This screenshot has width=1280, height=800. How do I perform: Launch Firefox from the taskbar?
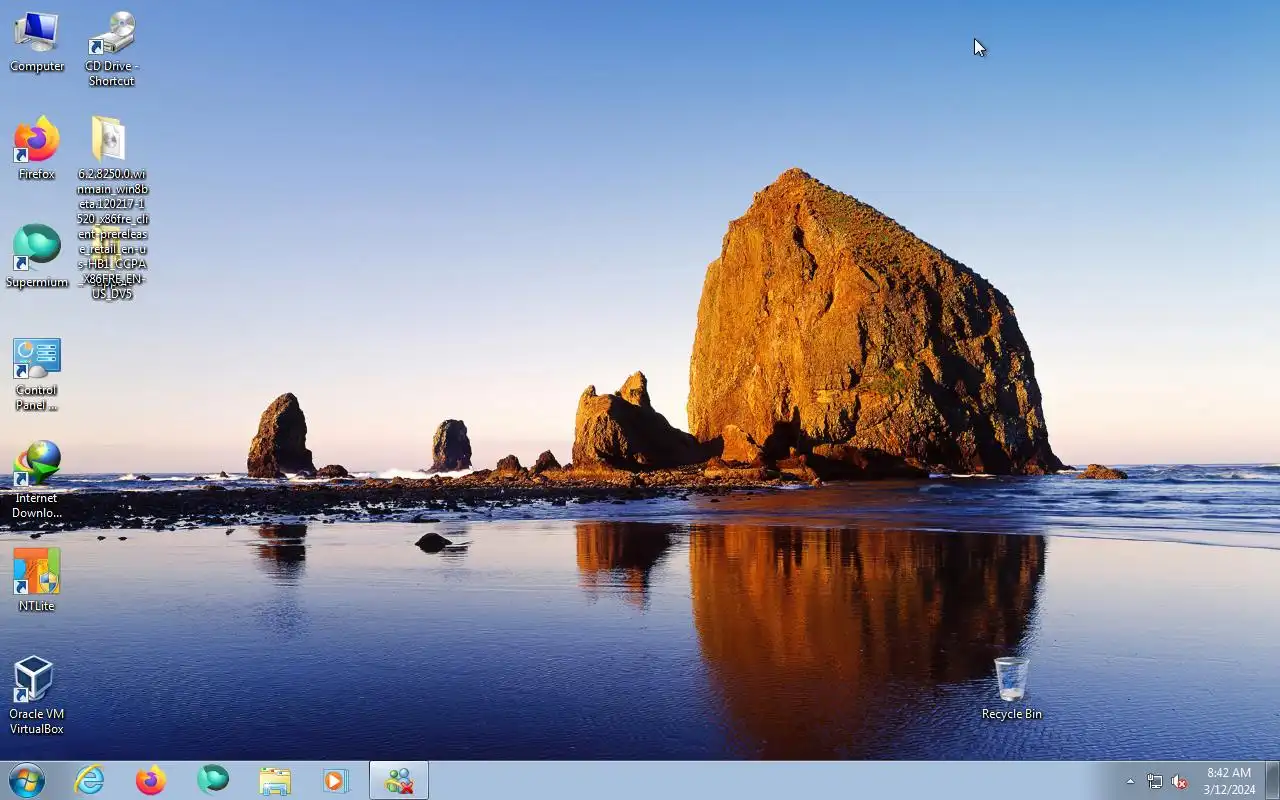(151, 780)
